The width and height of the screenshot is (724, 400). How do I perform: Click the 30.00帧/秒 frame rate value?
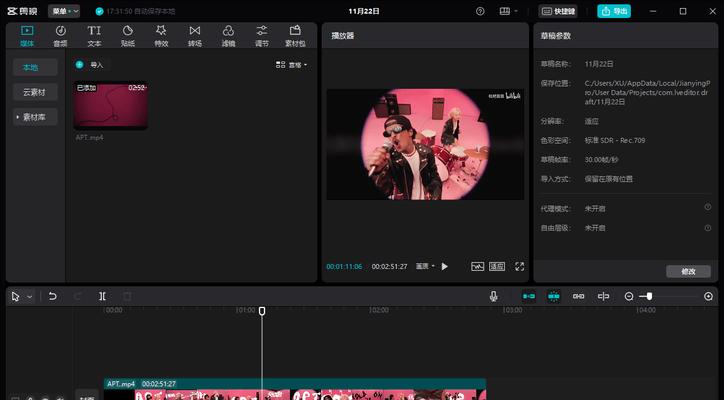pos(601,160)
